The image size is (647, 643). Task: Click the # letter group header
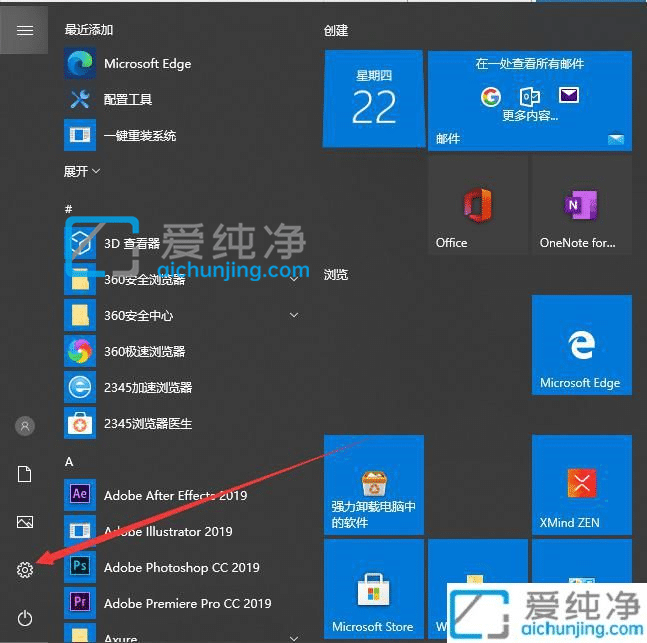68,209
